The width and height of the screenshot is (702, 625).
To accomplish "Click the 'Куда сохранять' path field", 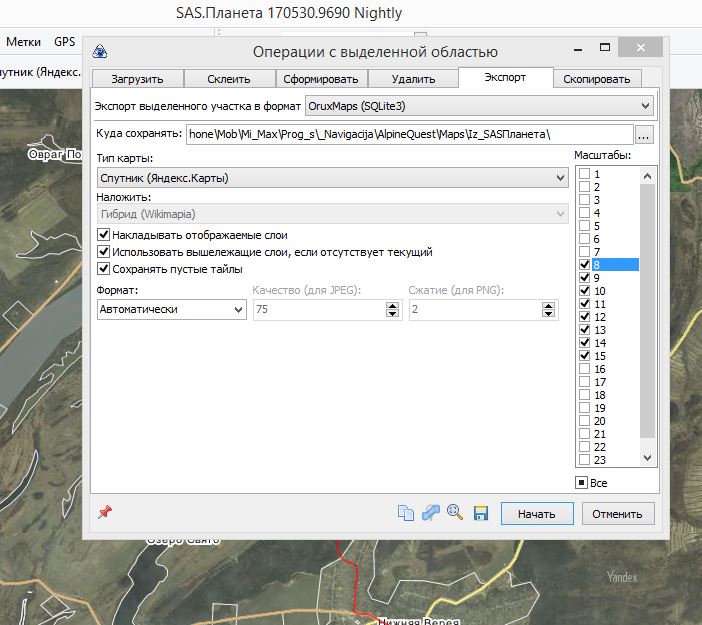I will point(408,134).
